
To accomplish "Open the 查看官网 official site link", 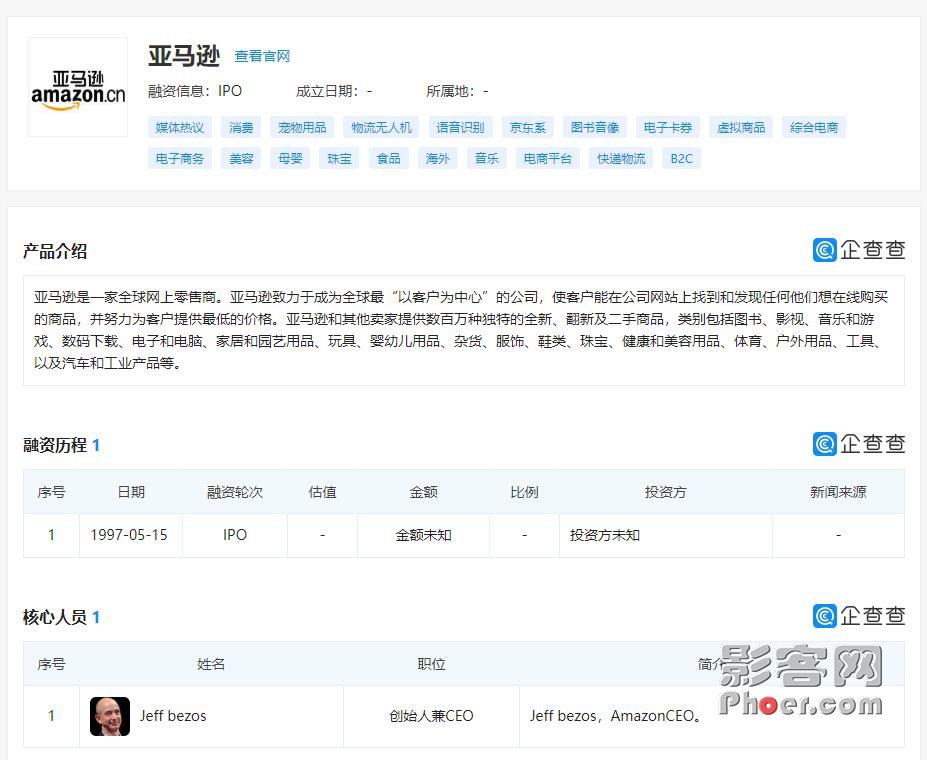I will [262, 56].
